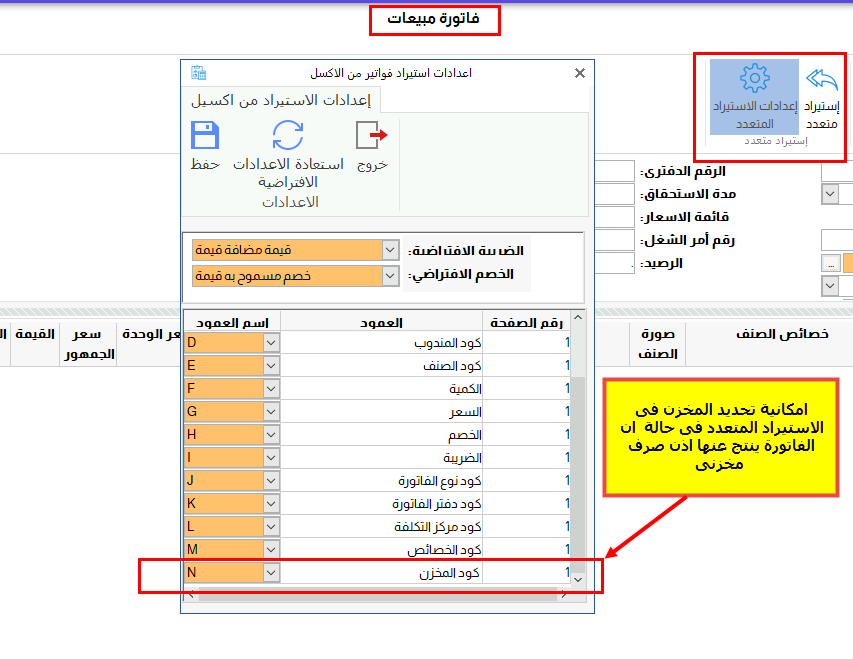The width and height of the screenshot is (853, 659).
Task: Click قائمة الاسعار input field
Action: pyautogui.click(x=615, y=217)
